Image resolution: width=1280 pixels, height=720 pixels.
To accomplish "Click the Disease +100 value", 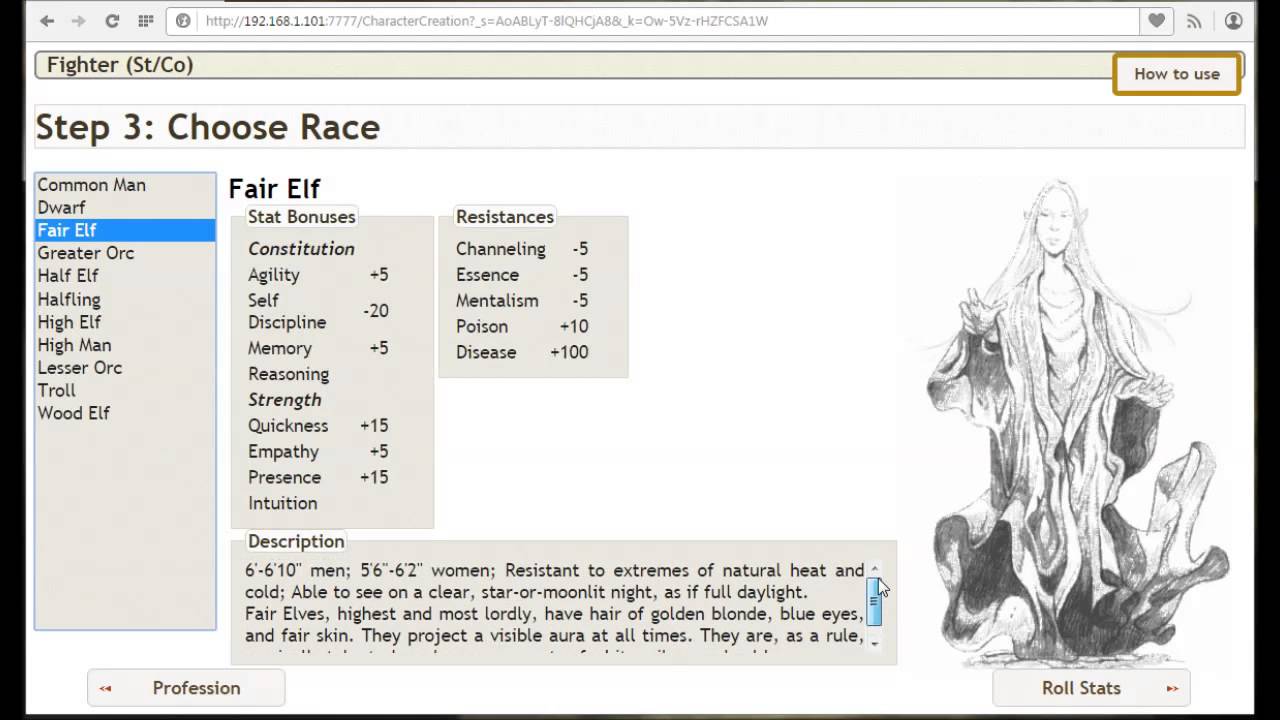I will point(569,353).
